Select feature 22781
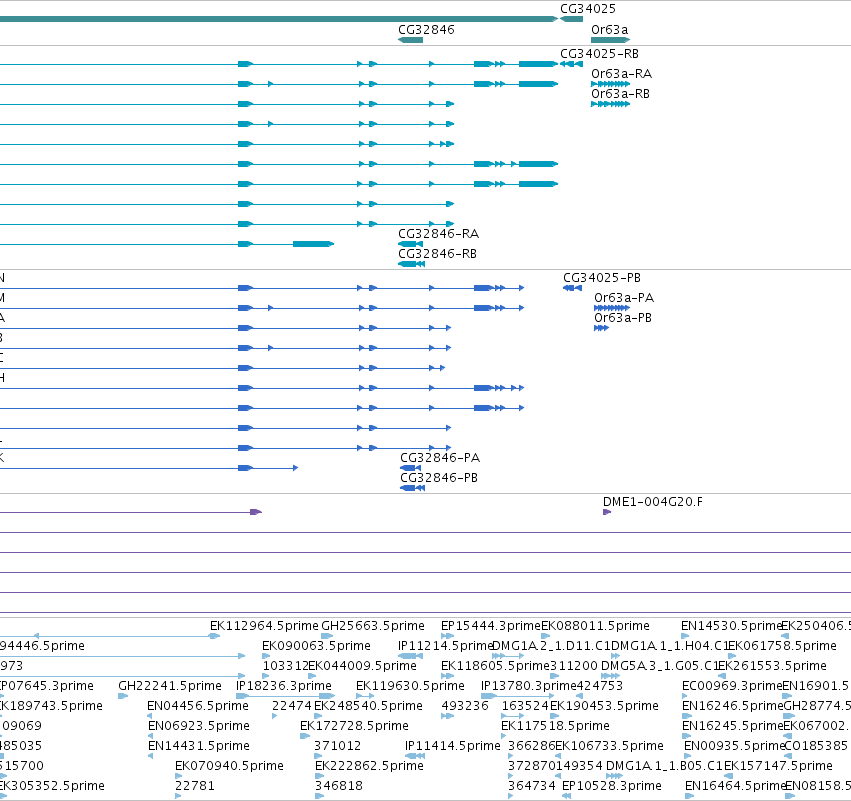Image resolution: width=851 pixels, height=801 pixels. [195, 787]
